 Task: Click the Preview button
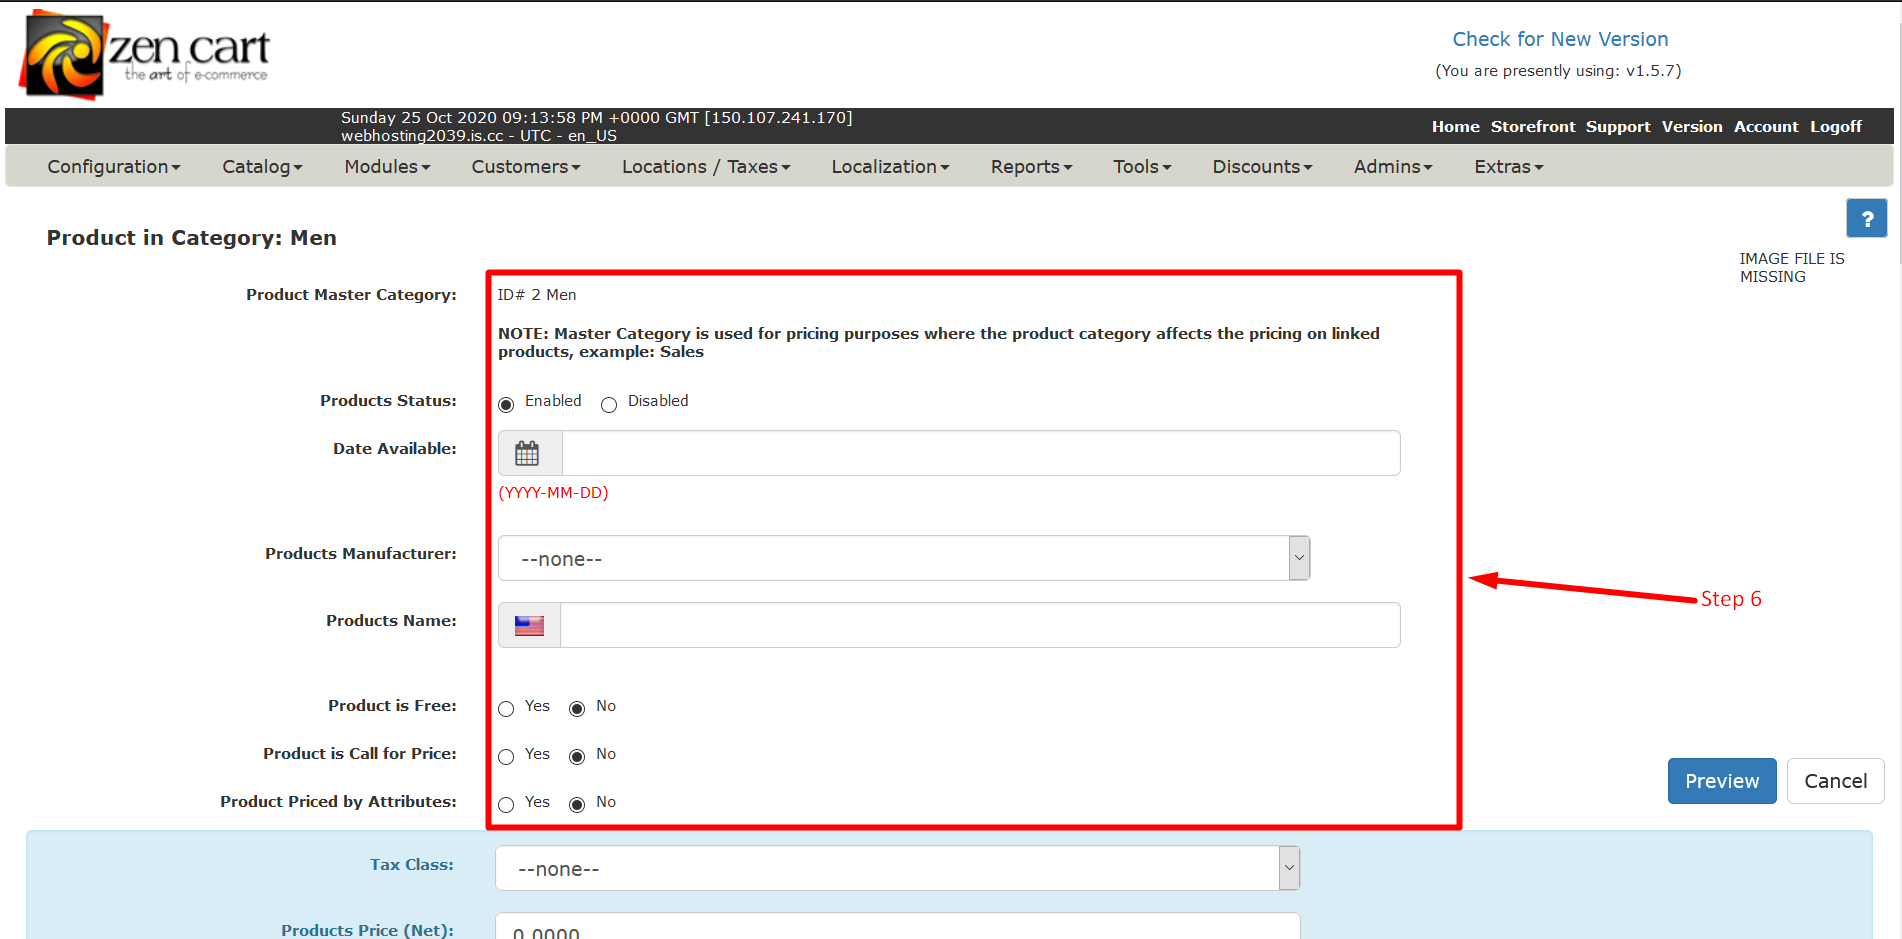point(1722,781)
